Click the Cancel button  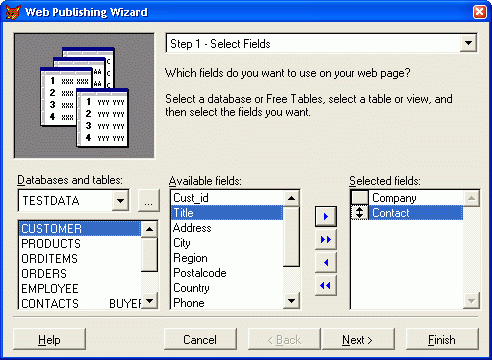(200, 340)
